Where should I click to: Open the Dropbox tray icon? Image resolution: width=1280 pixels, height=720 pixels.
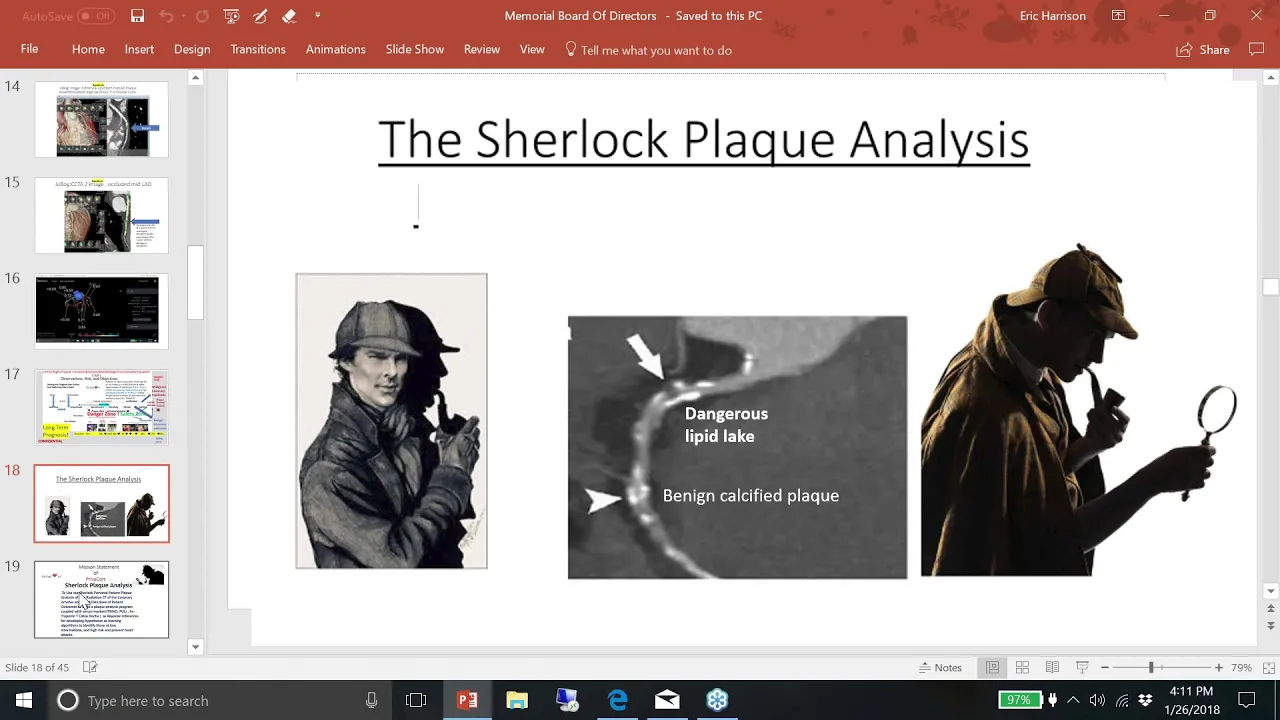click(x=1146, y=701)
